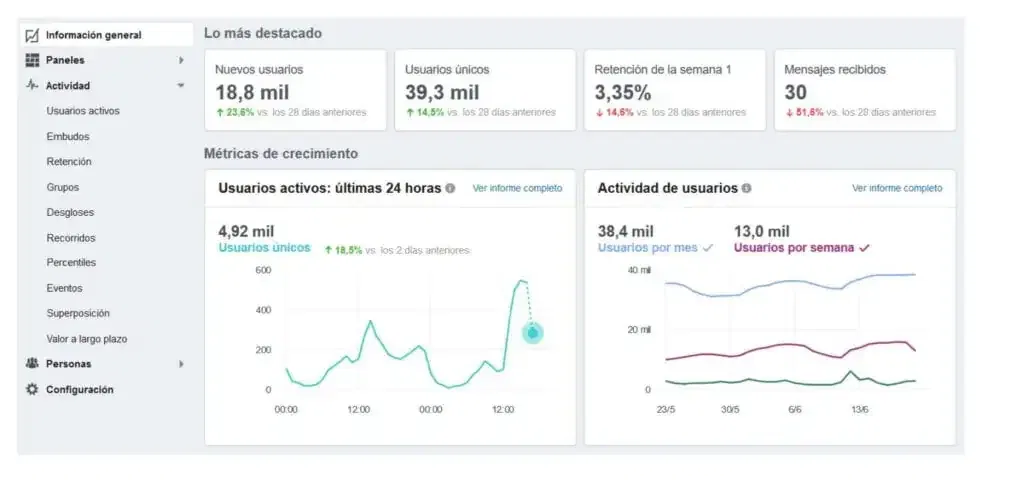Click info icon beside Usuarios activos title

[450, 188]
